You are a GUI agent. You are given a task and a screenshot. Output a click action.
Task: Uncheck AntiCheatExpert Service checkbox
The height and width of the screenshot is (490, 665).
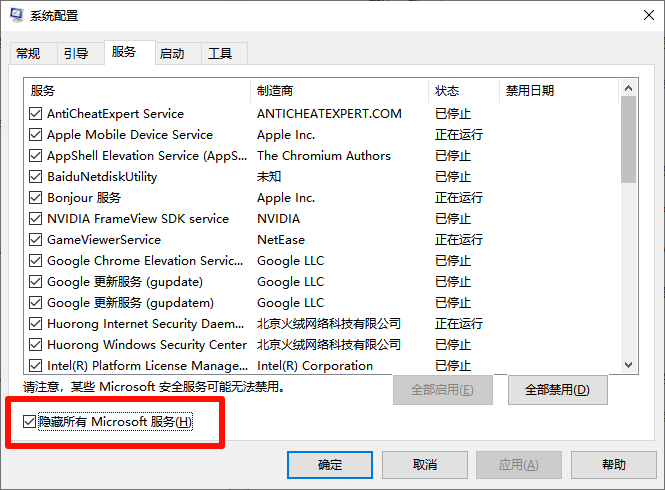pyautogui.click(x=36, y=114)
